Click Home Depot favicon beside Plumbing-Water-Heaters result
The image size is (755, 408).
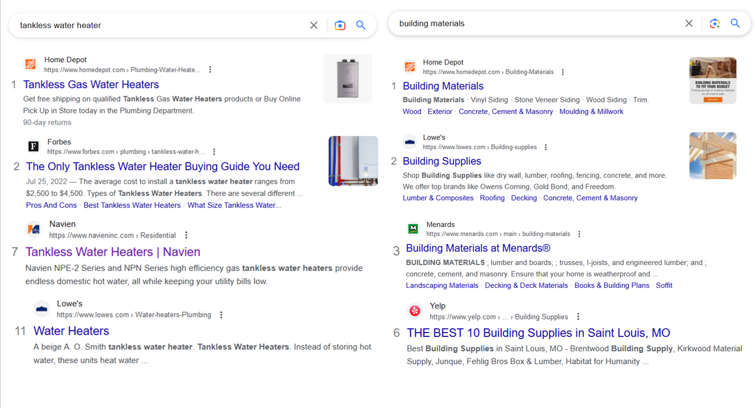click(x=31, y=64)
